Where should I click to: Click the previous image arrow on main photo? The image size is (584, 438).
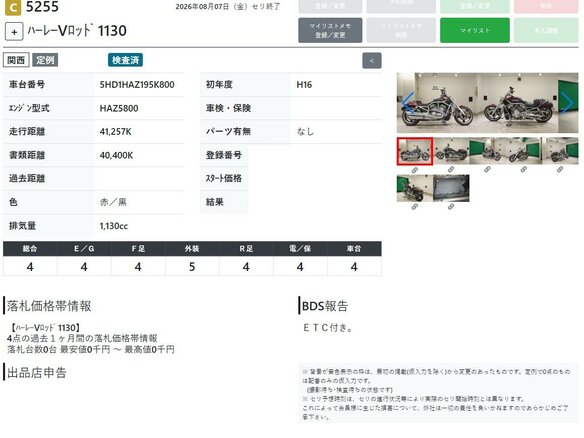(x=408, y=102)
